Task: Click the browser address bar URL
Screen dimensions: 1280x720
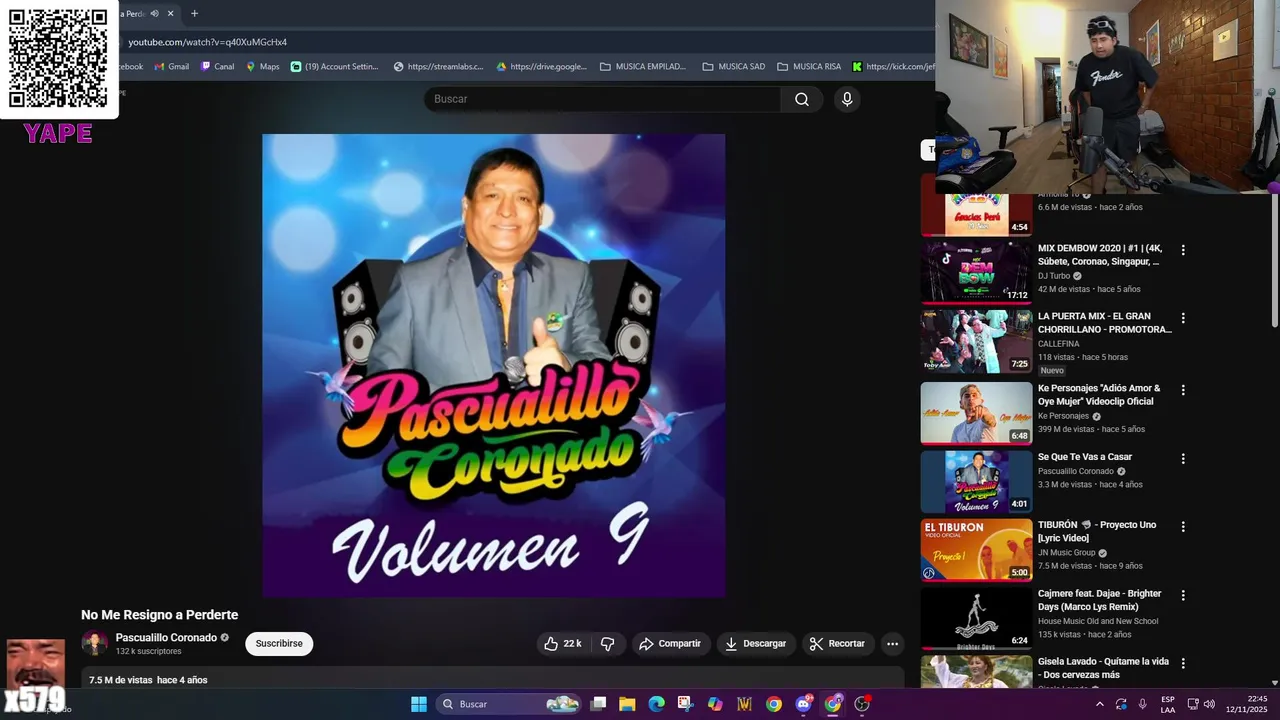Action: point(208,42)
